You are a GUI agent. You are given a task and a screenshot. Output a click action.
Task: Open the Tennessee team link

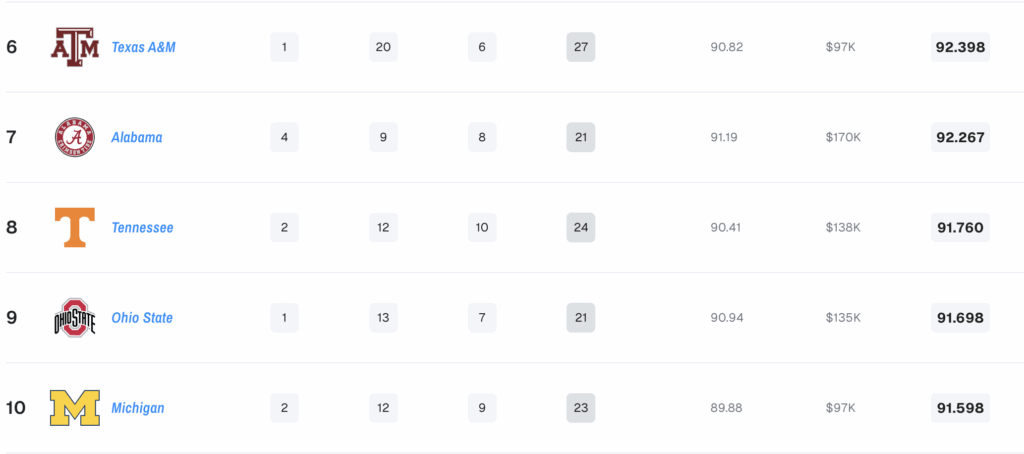[142, 227]
